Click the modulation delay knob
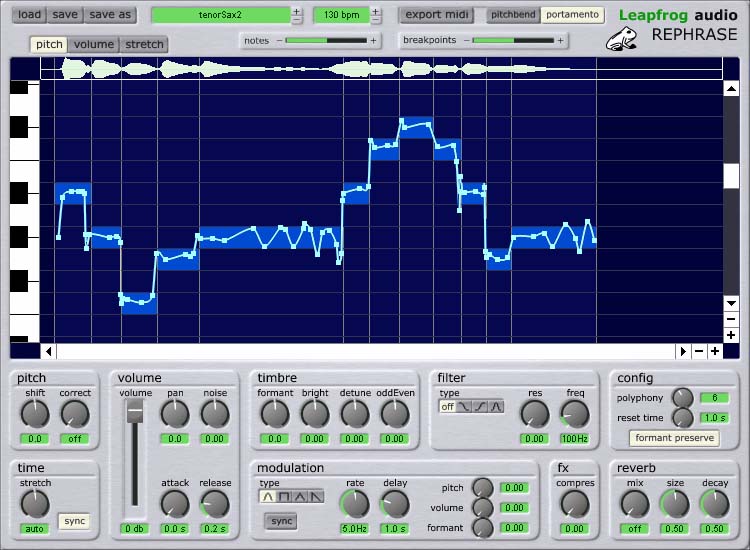The width and height of the screenshot is (750, 550). tap(395, 504)
